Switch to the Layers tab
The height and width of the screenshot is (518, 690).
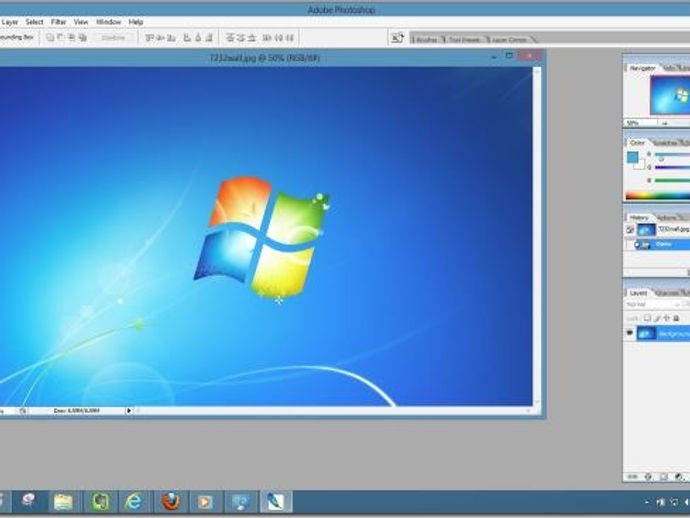pos(638,292)
